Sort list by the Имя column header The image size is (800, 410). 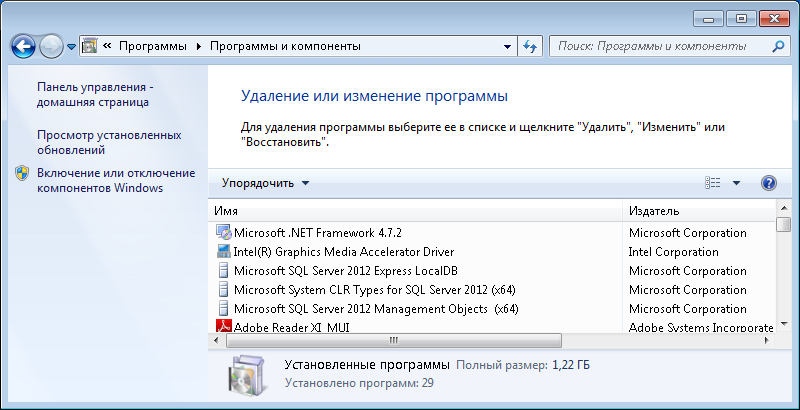click(x=415, y=211)
